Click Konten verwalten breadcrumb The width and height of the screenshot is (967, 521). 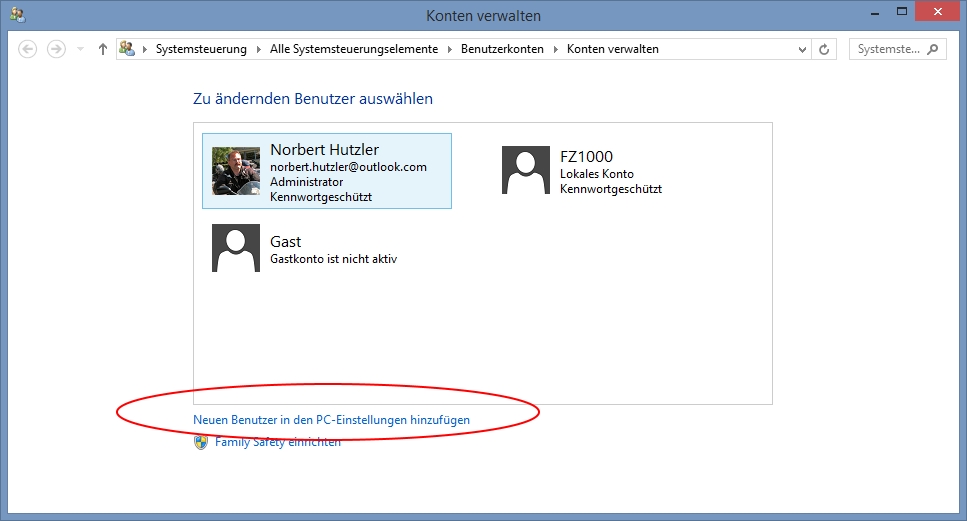pos(612,49)
